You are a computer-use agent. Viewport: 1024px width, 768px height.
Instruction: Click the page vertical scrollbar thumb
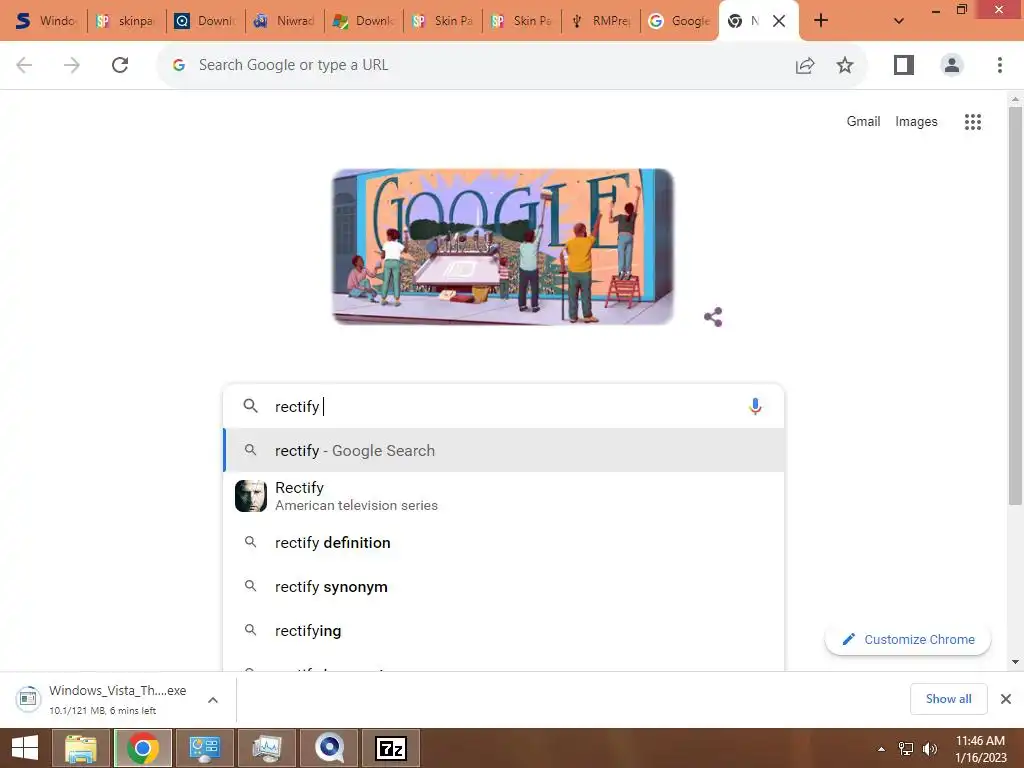point(1015,306)
